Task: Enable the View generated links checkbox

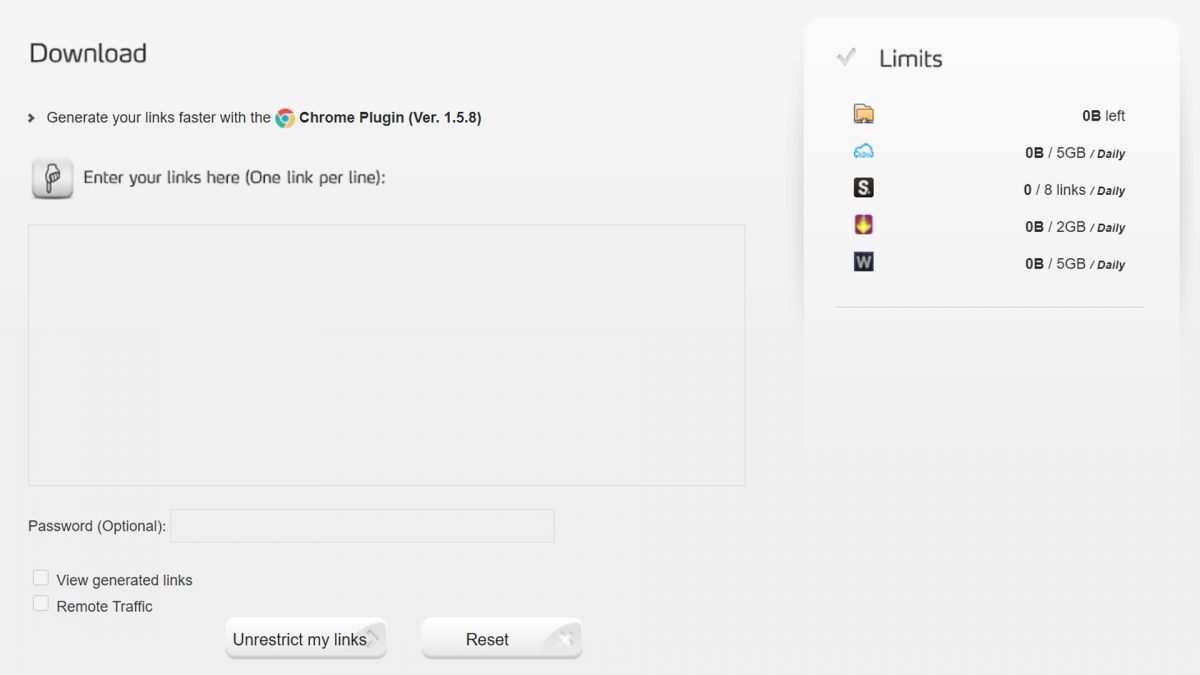Action: [41, 578]
